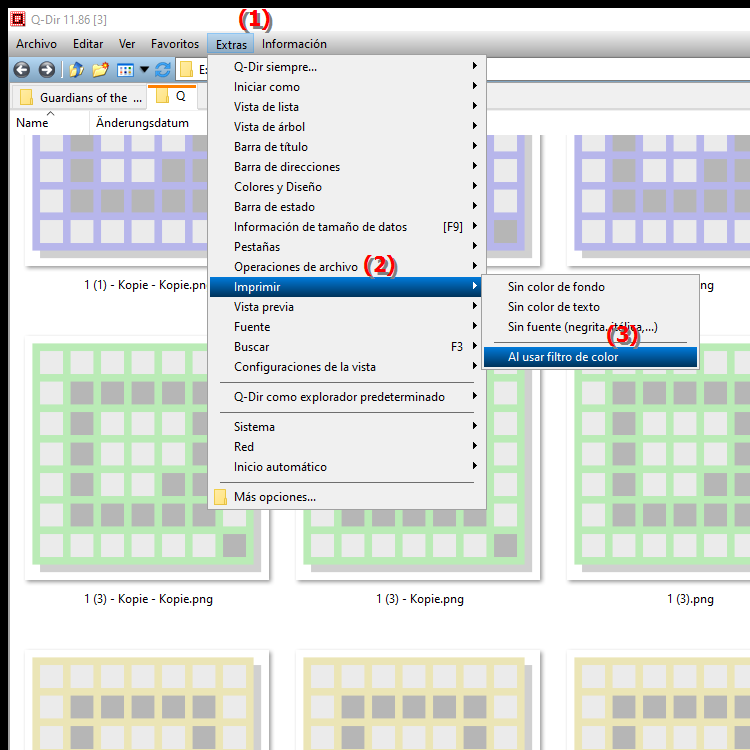Open the Ver menu
The image size is (750, 750).
[x=127, y=44]
